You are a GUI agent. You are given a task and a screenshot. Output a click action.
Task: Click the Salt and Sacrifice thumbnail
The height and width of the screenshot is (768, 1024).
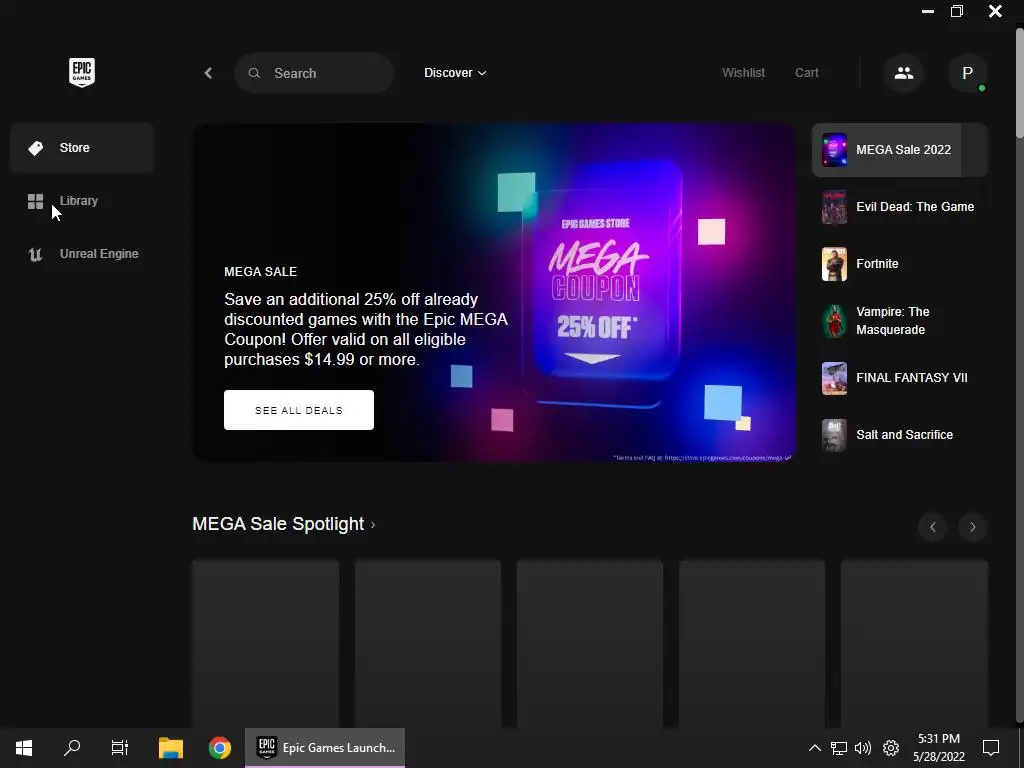click(834, 435)
